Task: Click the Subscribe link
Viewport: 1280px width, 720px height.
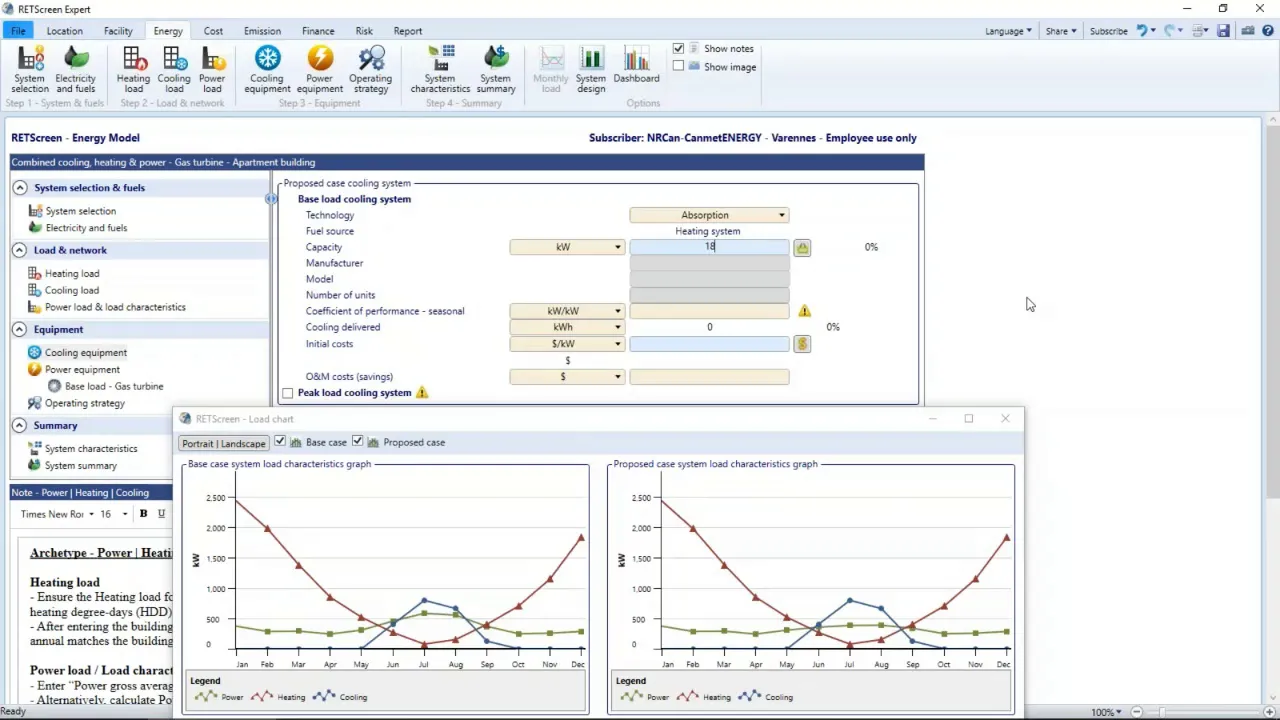Action: pyautogui.click(x=1108, y=31)
